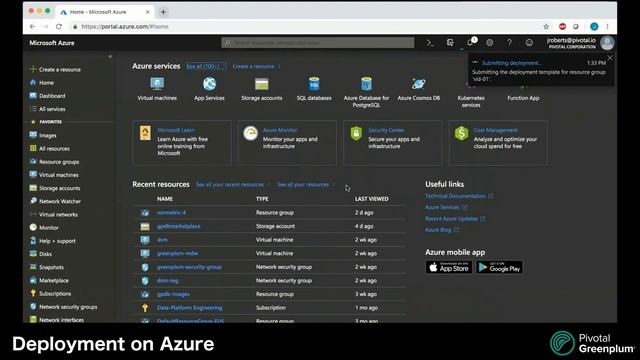Open SQL databases service icon
The width and height of the screenshot is (640, 360).
pos(314,84)
